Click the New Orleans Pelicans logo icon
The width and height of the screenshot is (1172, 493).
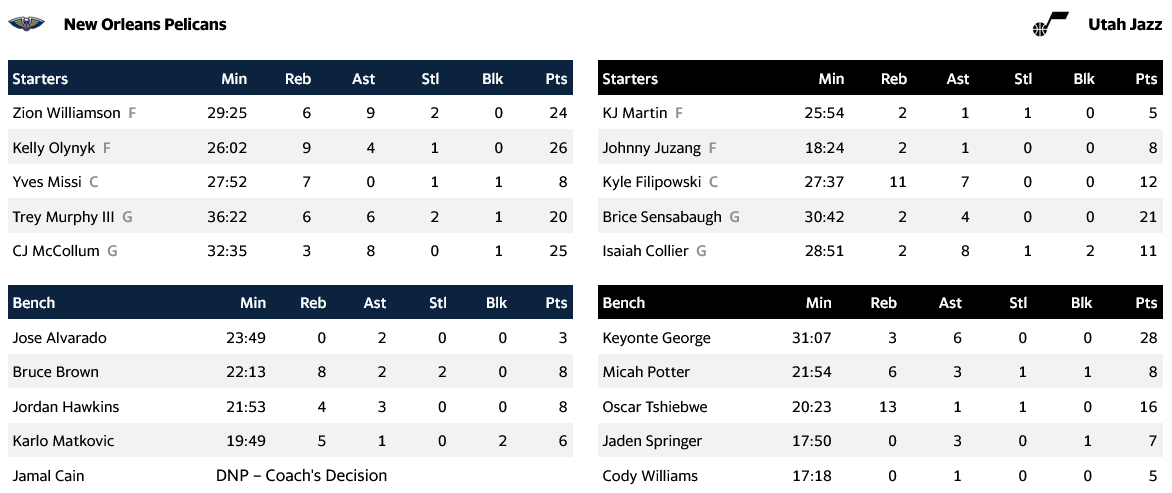pyautogui.click(x=27, y=24)
